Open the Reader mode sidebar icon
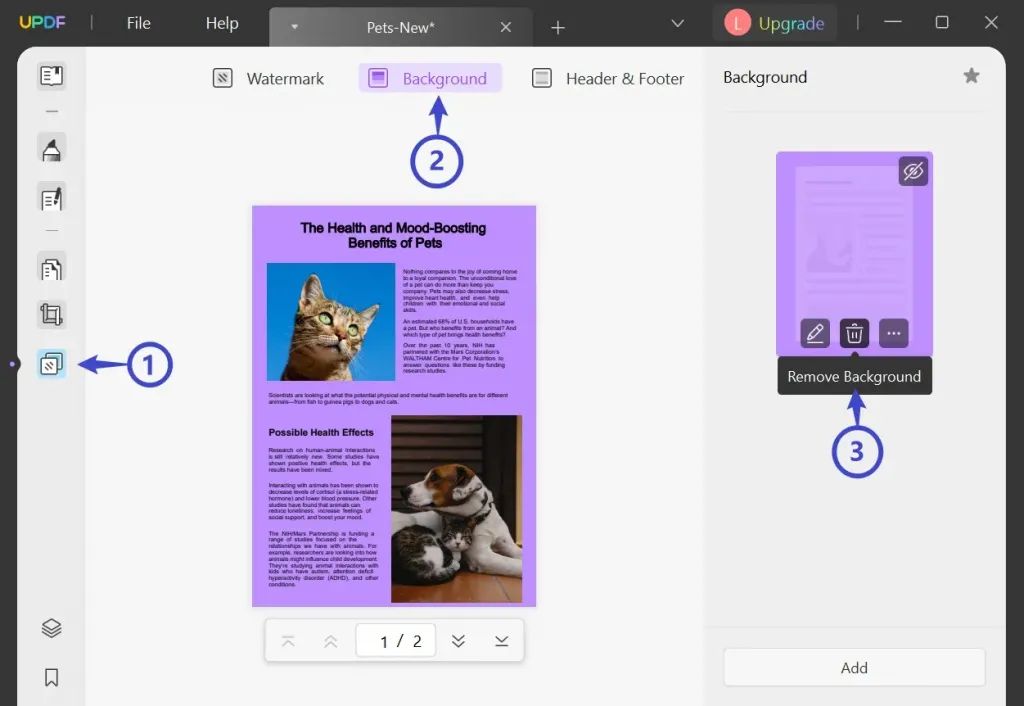This screenshot has width=1024, height=706. coord(52,76)
